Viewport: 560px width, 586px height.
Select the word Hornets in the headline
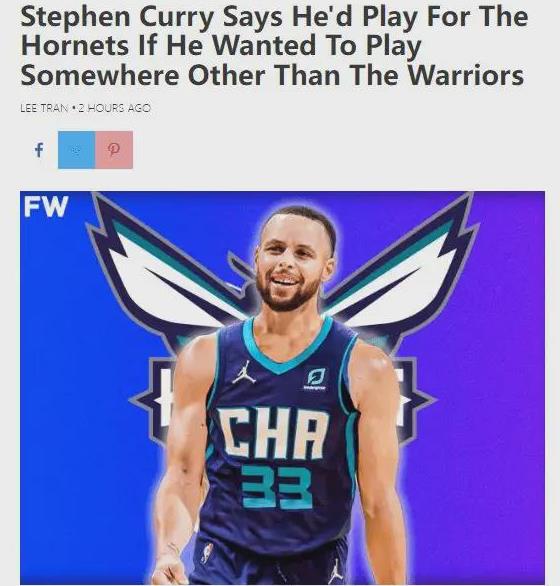coord(75,46)
